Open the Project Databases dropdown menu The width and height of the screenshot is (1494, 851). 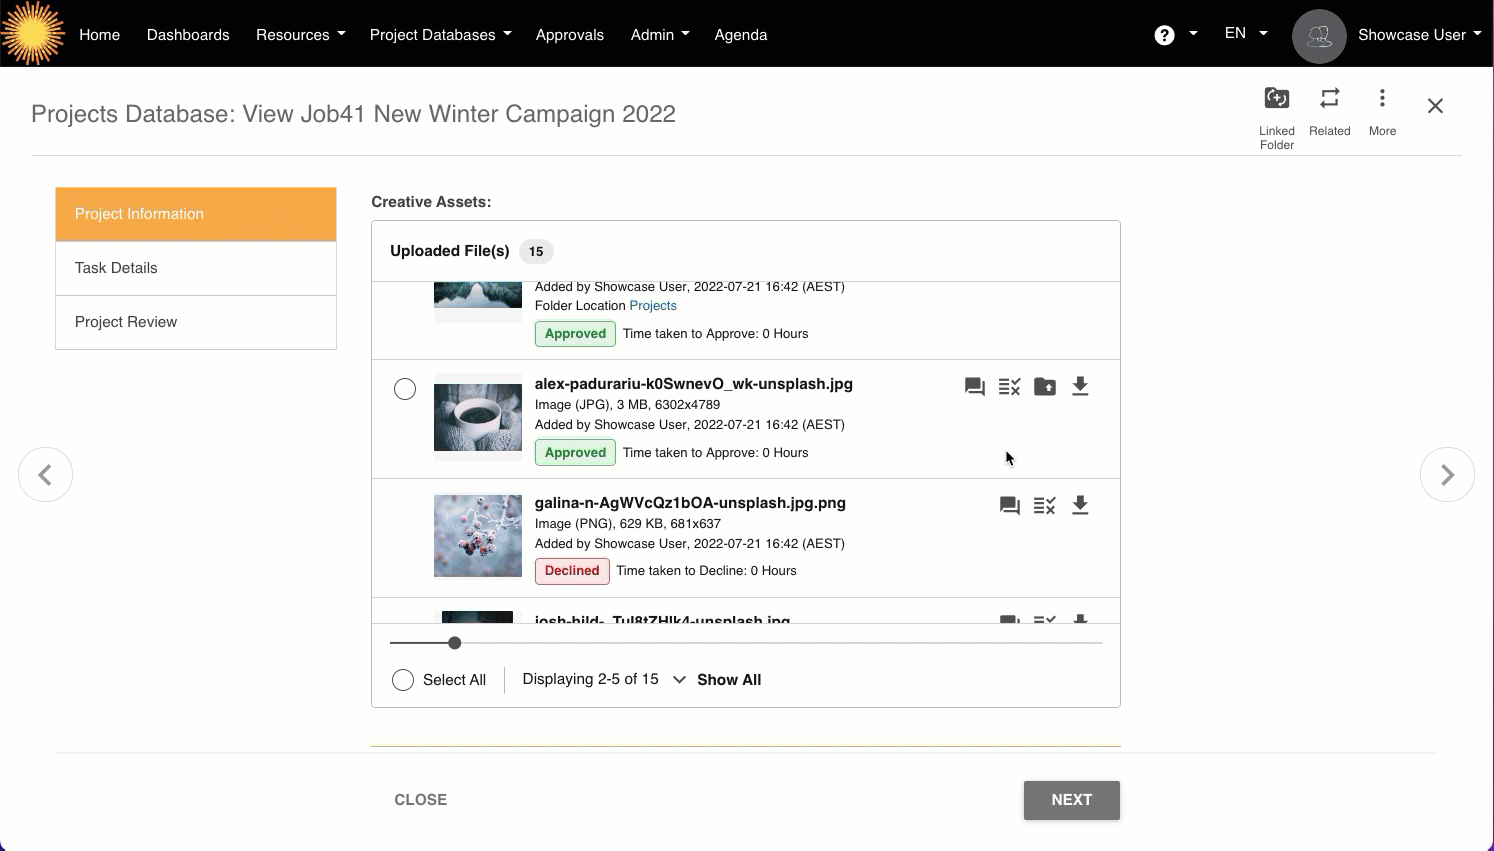(440, 35)
